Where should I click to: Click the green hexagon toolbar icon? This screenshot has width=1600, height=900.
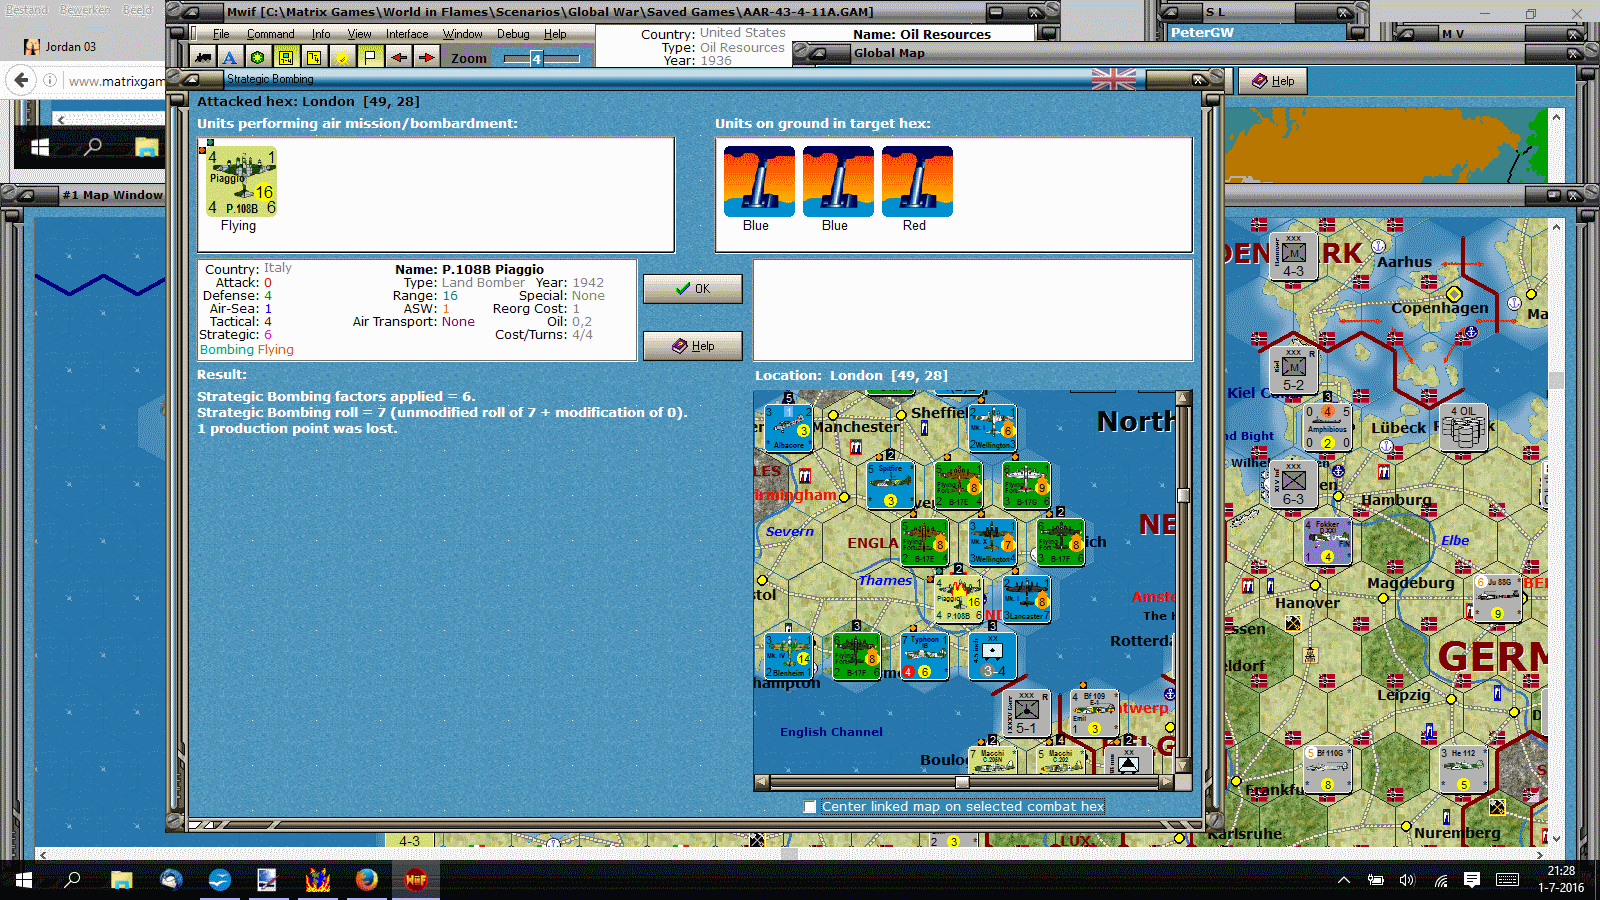[258, 58]
